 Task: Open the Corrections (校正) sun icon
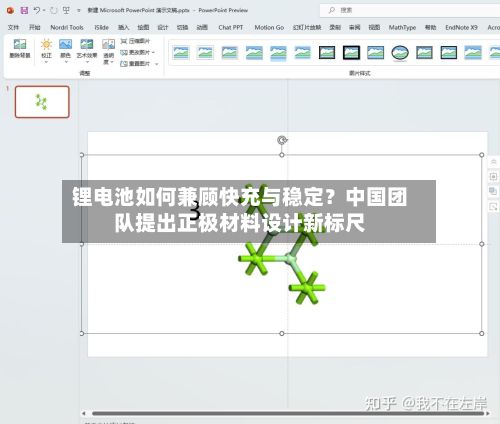point(46,44)
